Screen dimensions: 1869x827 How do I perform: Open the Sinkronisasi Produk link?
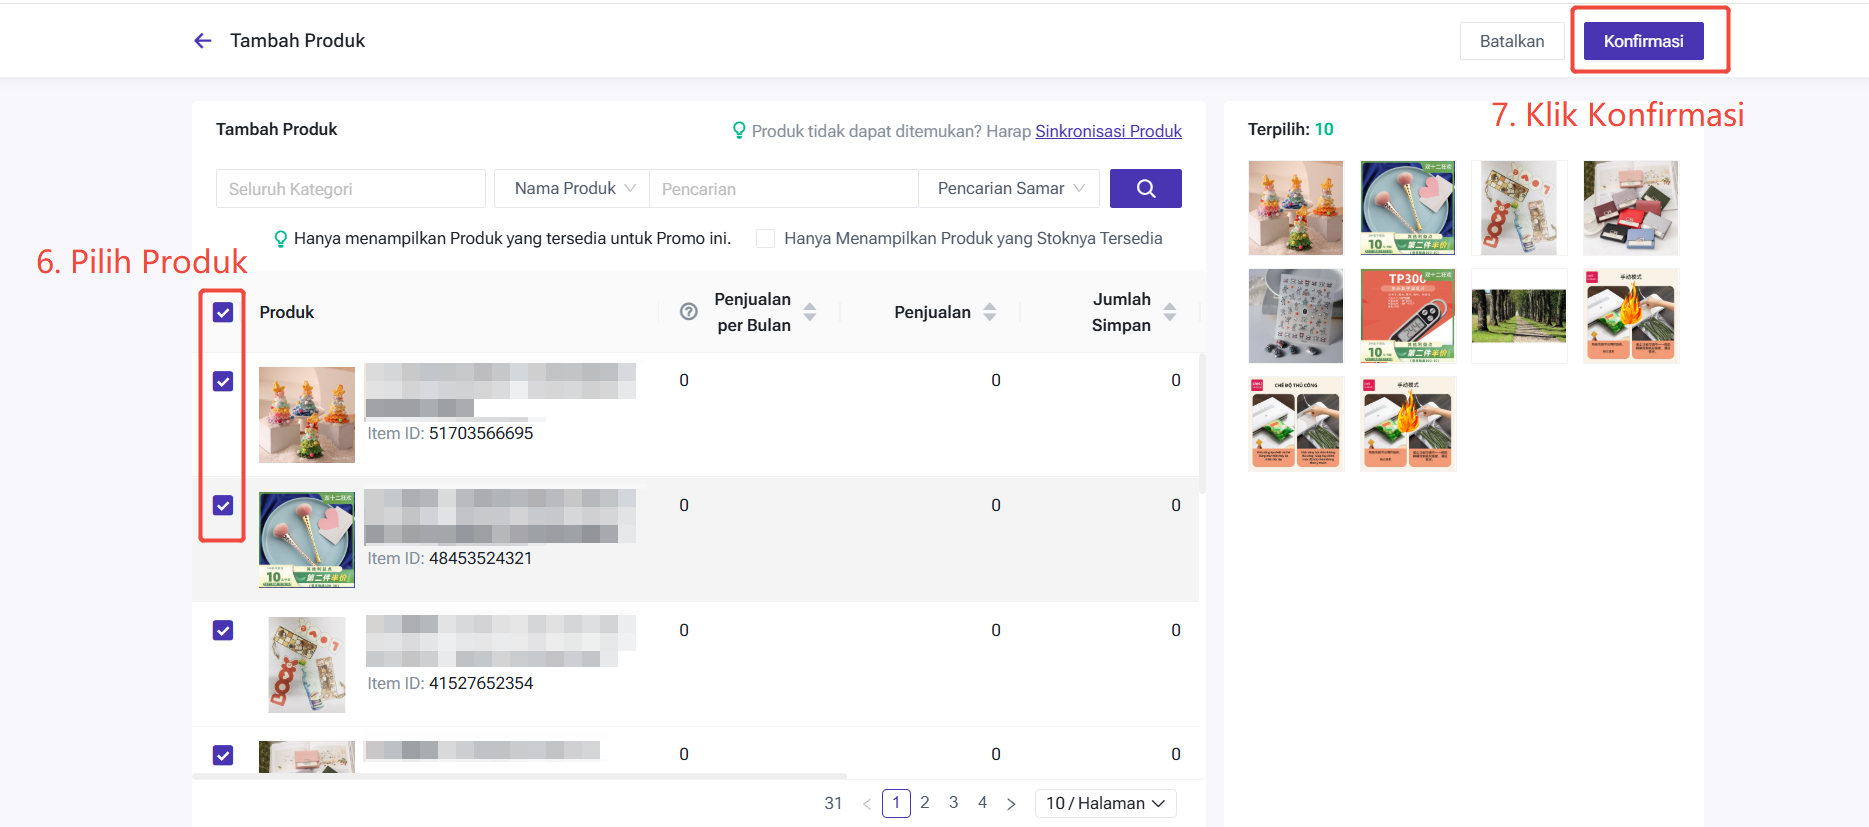[1108, 131]
